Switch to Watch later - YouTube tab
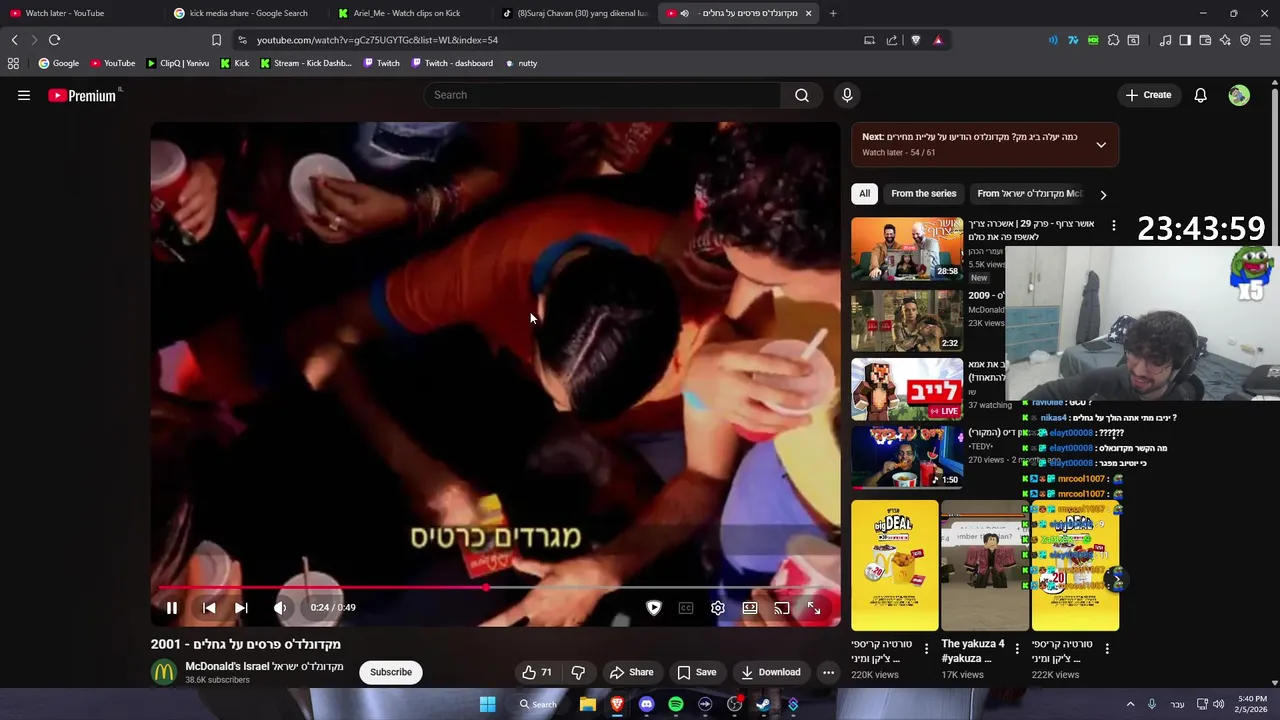Viewport: 1280px width, 720px height. tap(78, 13)
